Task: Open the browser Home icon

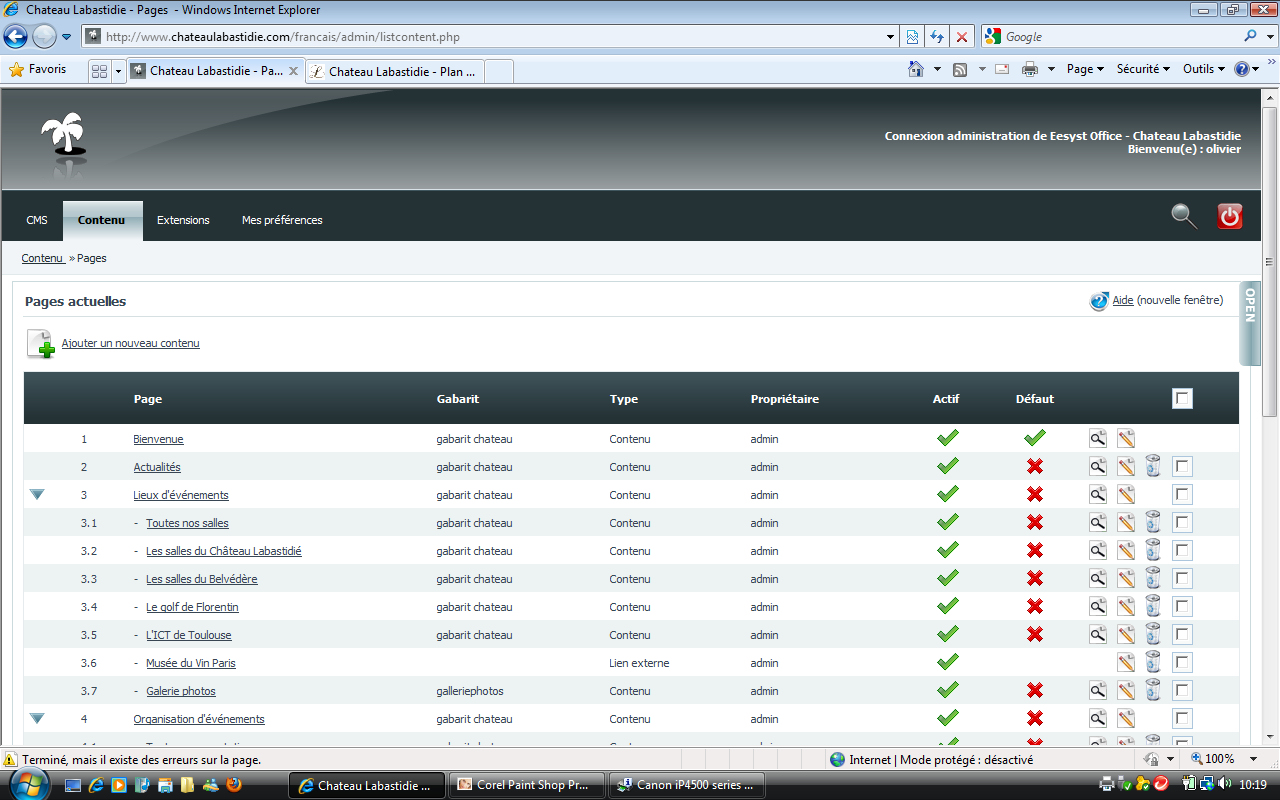Action: click(x=916, y=69)
